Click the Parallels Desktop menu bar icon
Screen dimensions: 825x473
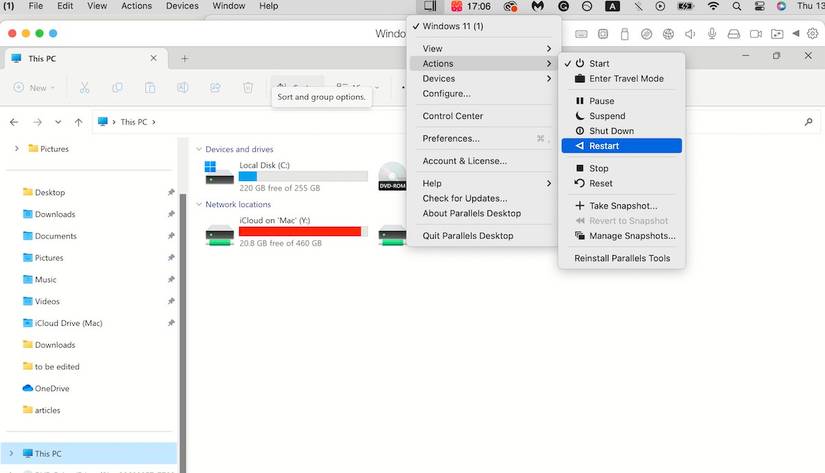coord(430,6)
